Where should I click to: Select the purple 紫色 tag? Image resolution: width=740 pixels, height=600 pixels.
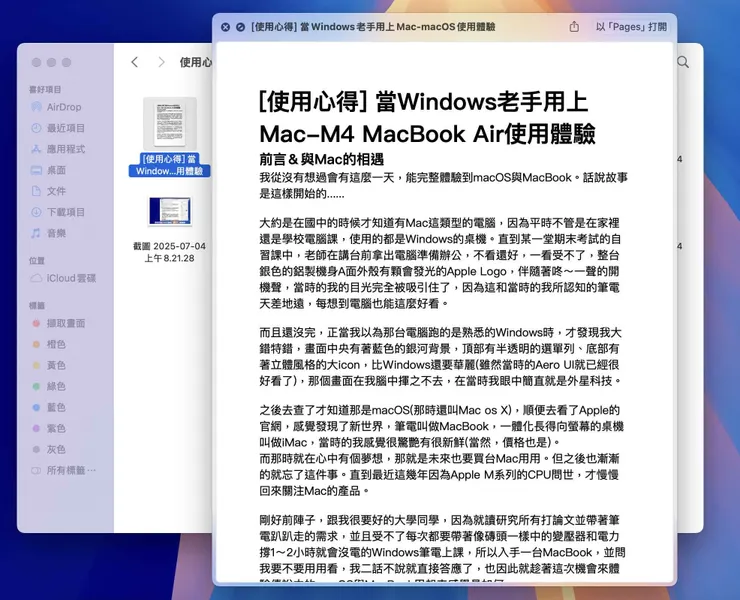pyautogui.click(x=56, y=428)
